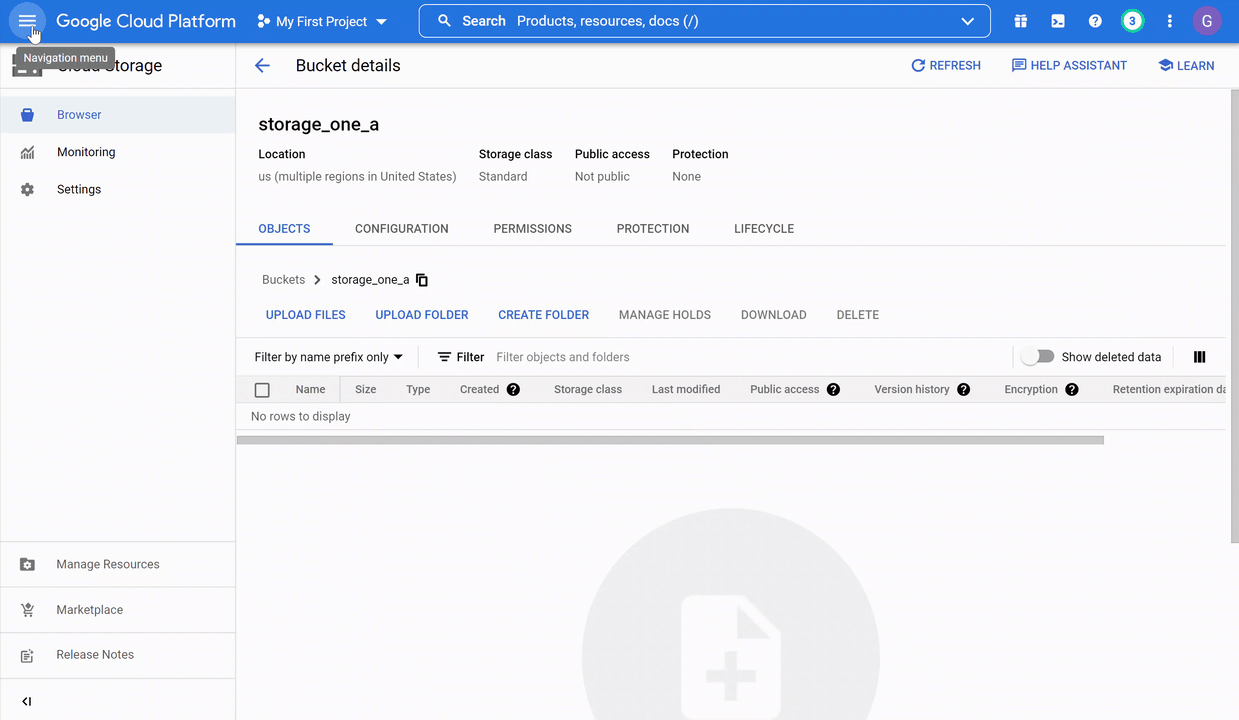Click the Release Notes icon
Image resolution: width=1239 pixels, height=720 pixels.
(x=27, y=655)
